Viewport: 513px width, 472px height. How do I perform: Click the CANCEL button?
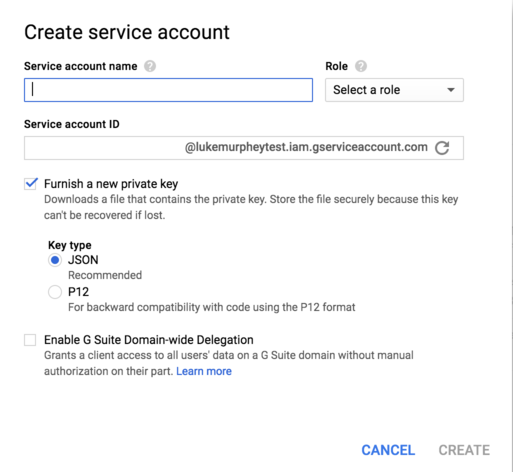(388, 450)
